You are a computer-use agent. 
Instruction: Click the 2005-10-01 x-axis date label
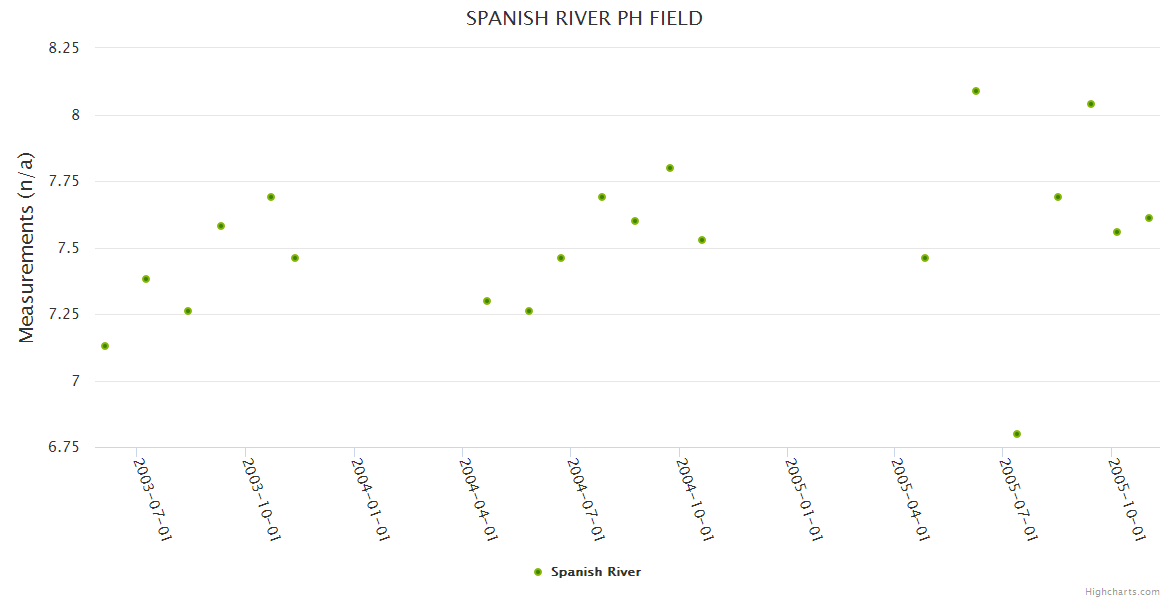1128,498
